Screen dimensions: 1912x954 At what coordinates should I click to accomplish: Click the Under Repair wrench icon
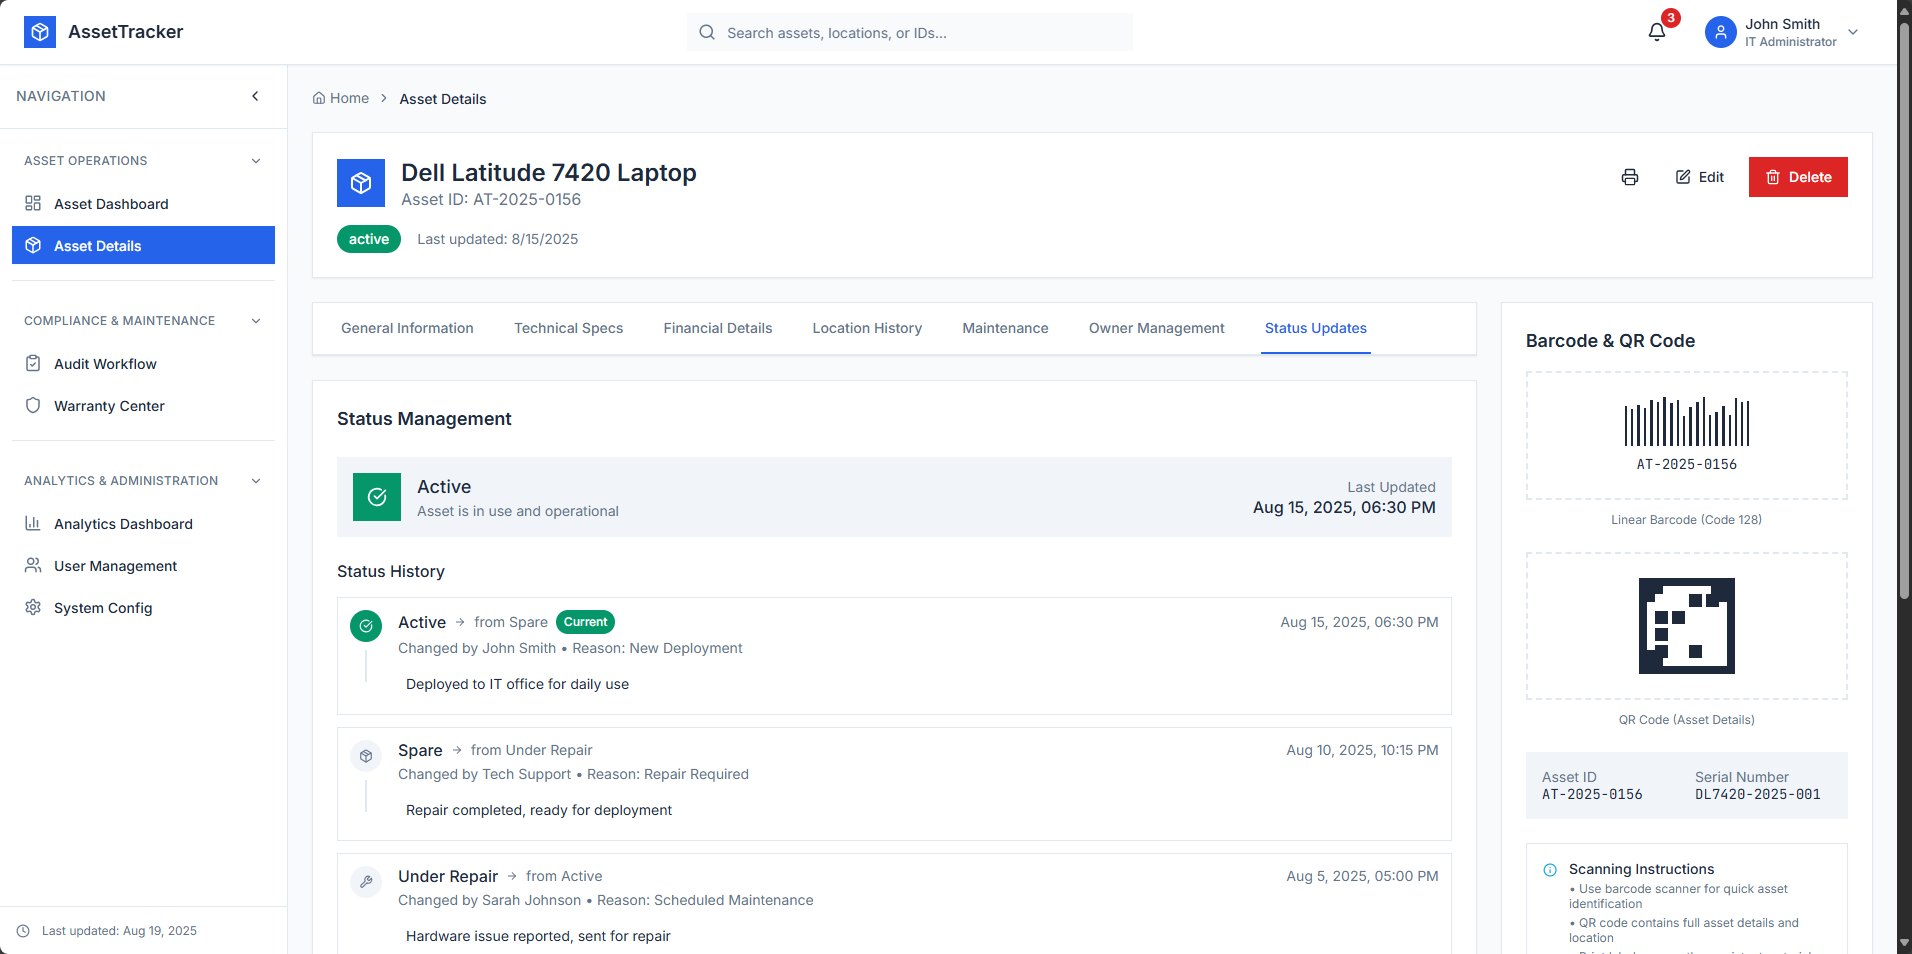[x=366, y=882]
